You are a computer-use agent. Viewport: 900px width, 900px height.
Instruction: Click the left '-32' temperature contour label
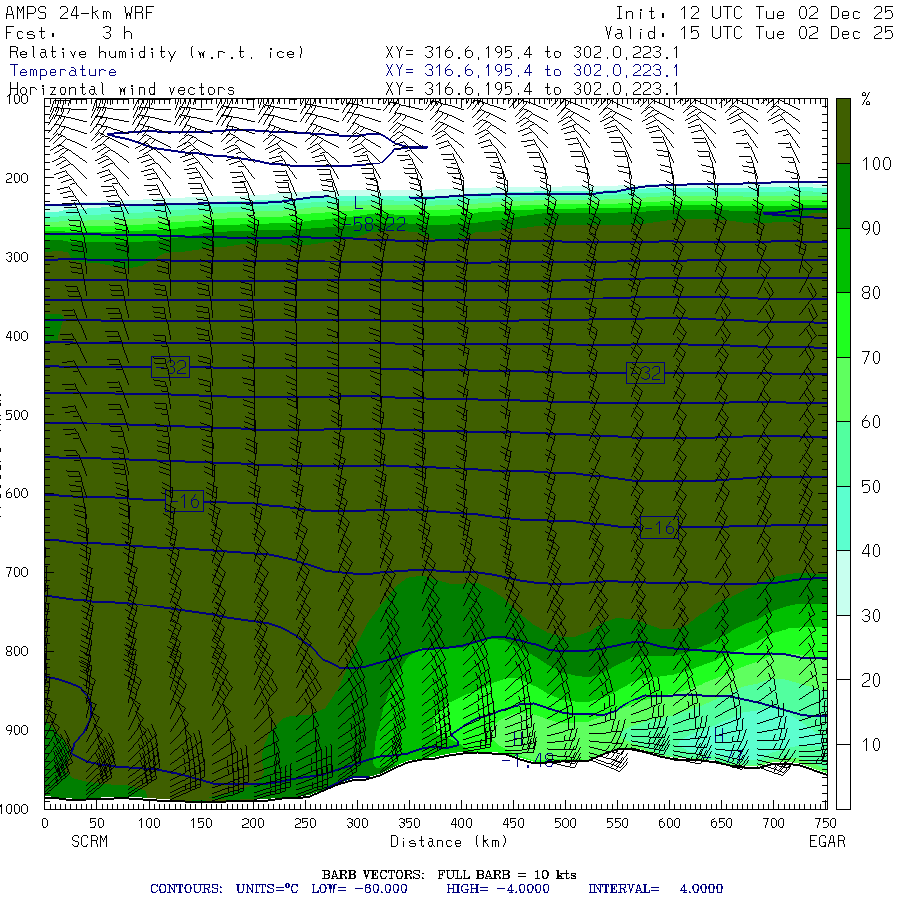[170, 367]
